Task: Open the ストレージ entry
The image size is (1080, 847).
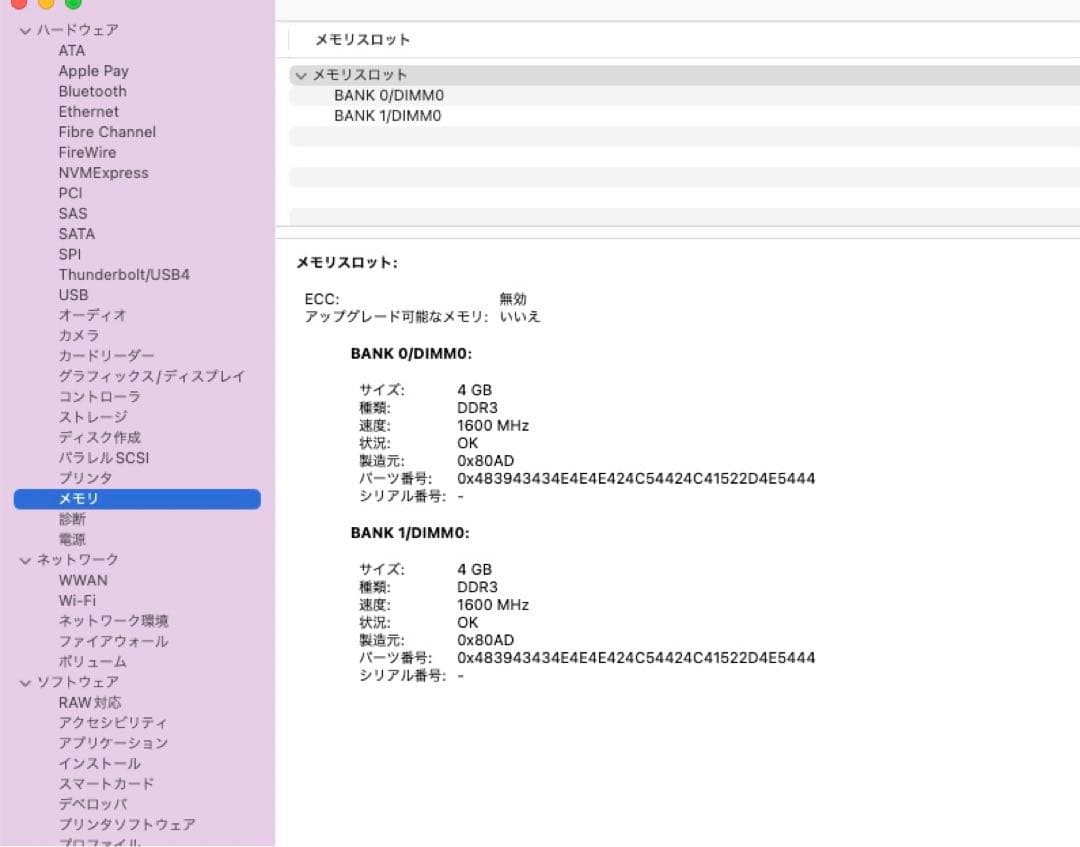Action: (93, 417)
